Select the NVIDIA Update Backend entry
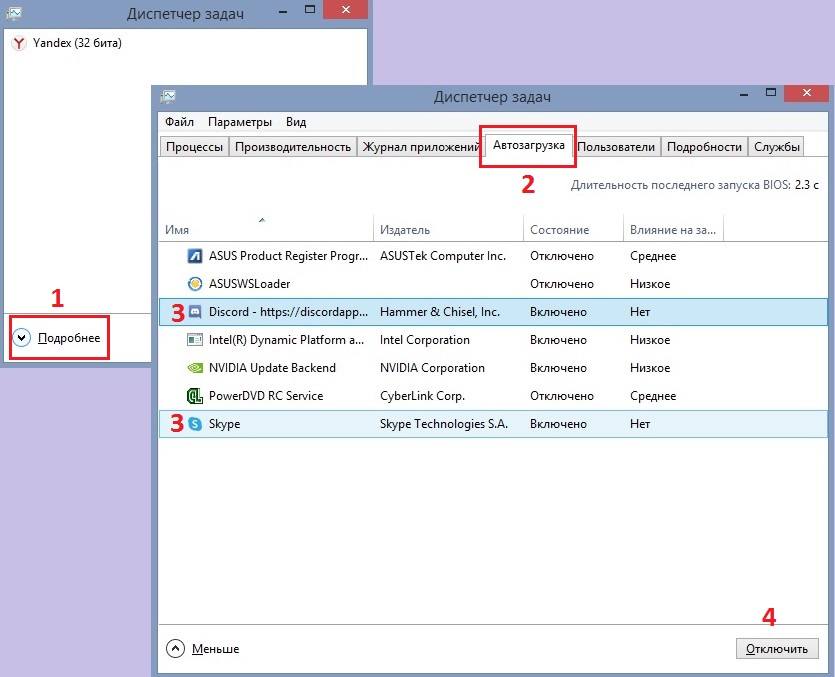Screen dimensions: 835x677 tap(272, 368)
